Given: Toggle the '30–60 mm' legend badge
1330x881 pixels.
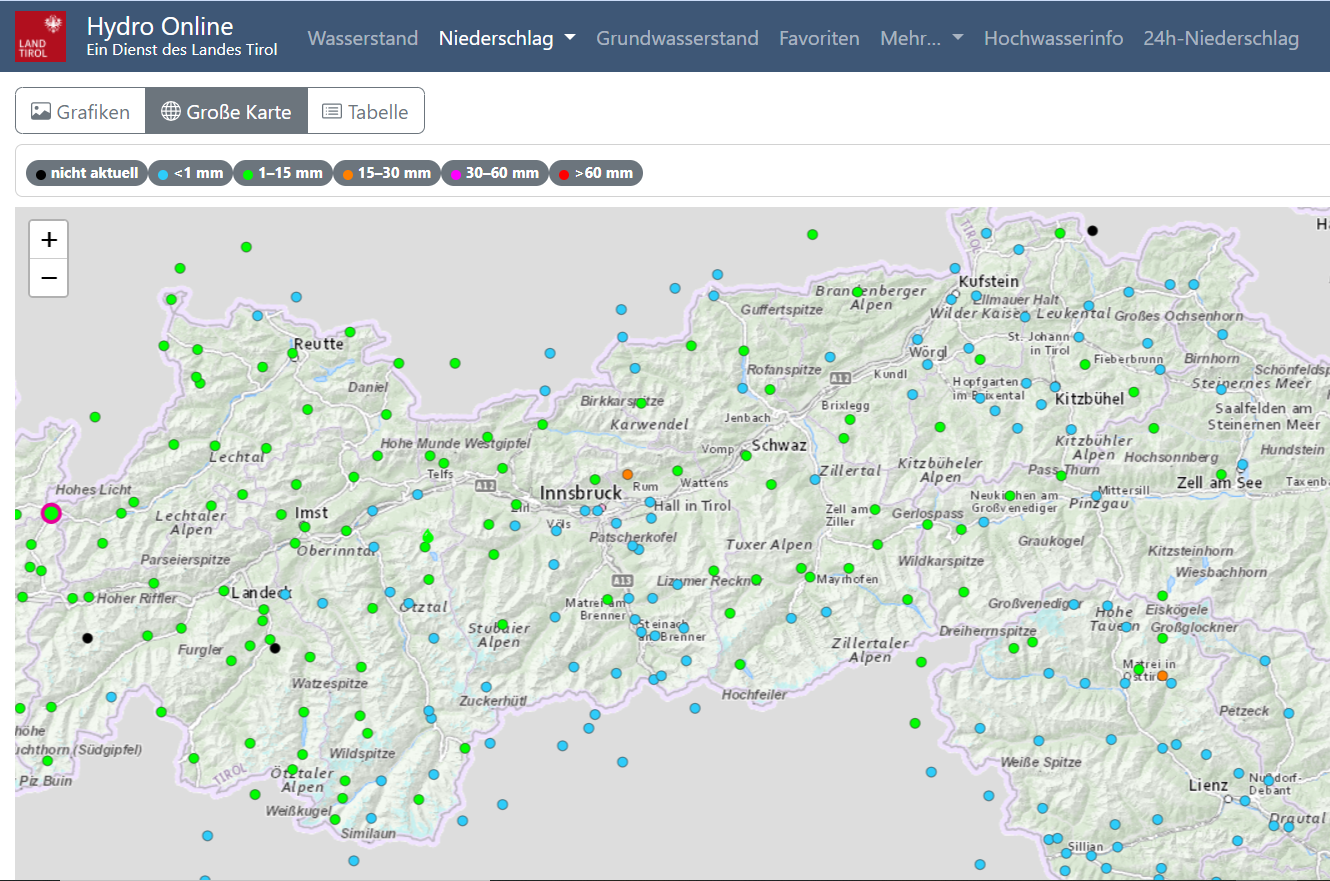Looking at the screenshot, I should (495, 173).
